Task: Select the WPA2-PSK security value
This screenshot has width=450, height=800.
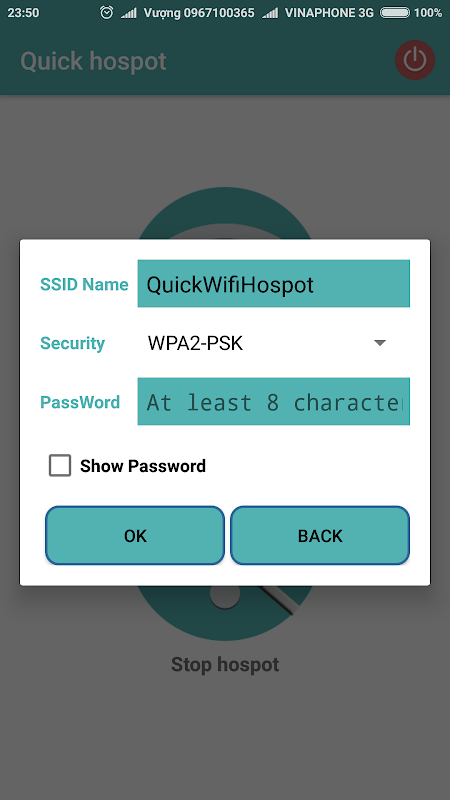Action: 195,343
